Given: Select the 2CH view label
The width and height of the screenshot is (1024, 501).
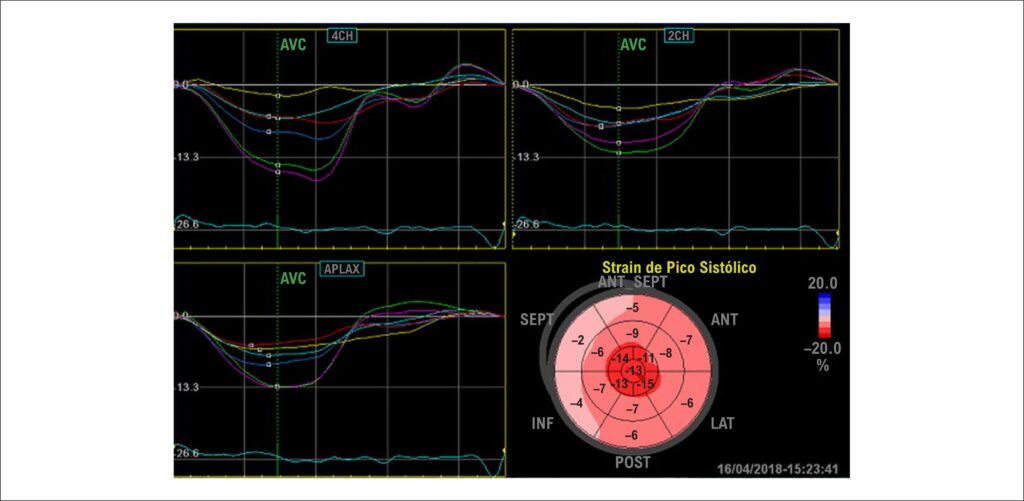Looking at the screenshot, I should point(678,35).
